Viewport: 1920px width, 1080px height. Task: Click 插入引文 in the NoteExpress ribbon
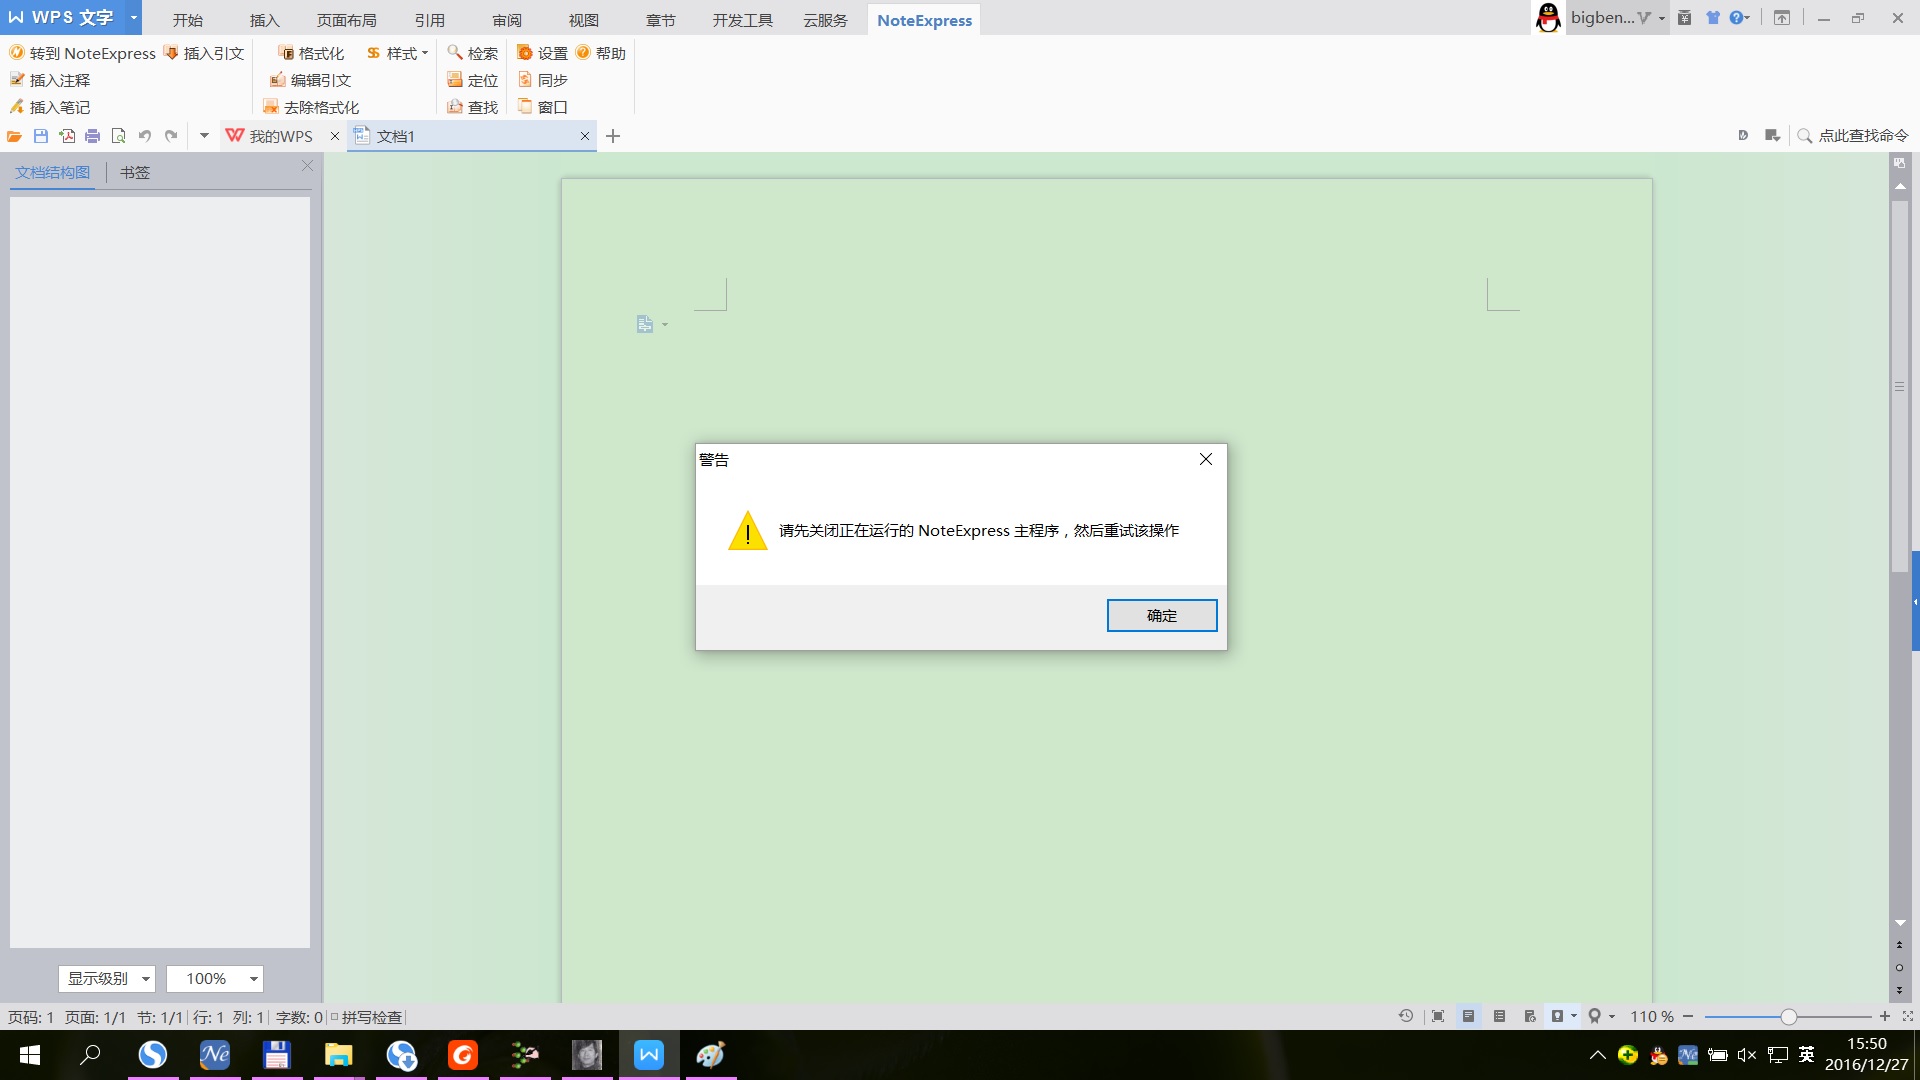click(x=204, y=53)
